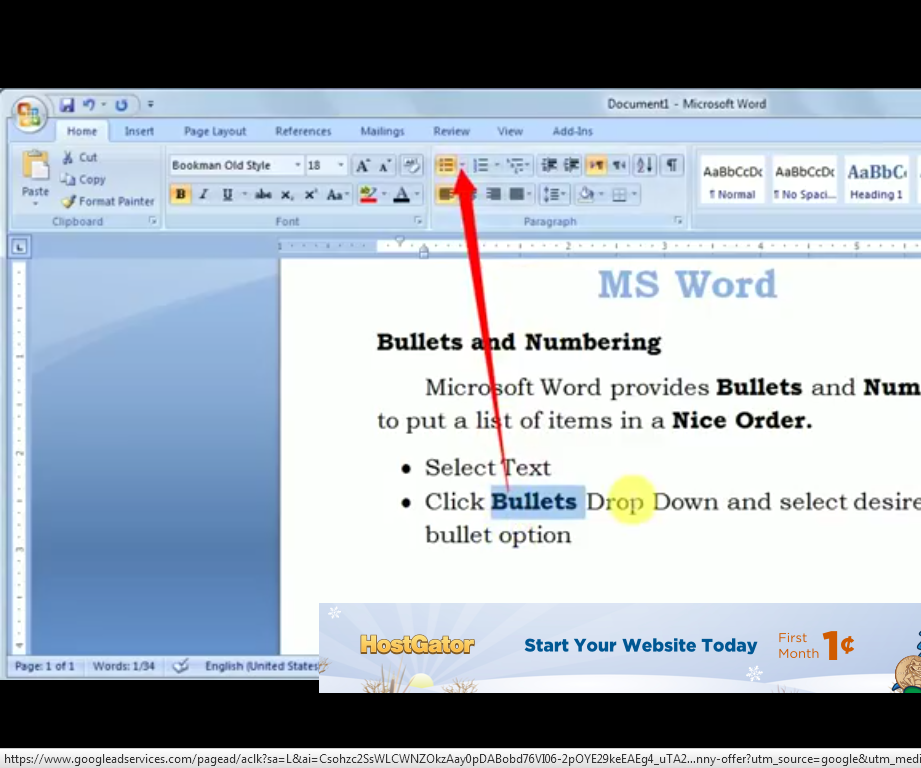Apply paragraph shading color
Image resolution: width=921 pixels, height=768 pixels.
(x=586, y=194)
